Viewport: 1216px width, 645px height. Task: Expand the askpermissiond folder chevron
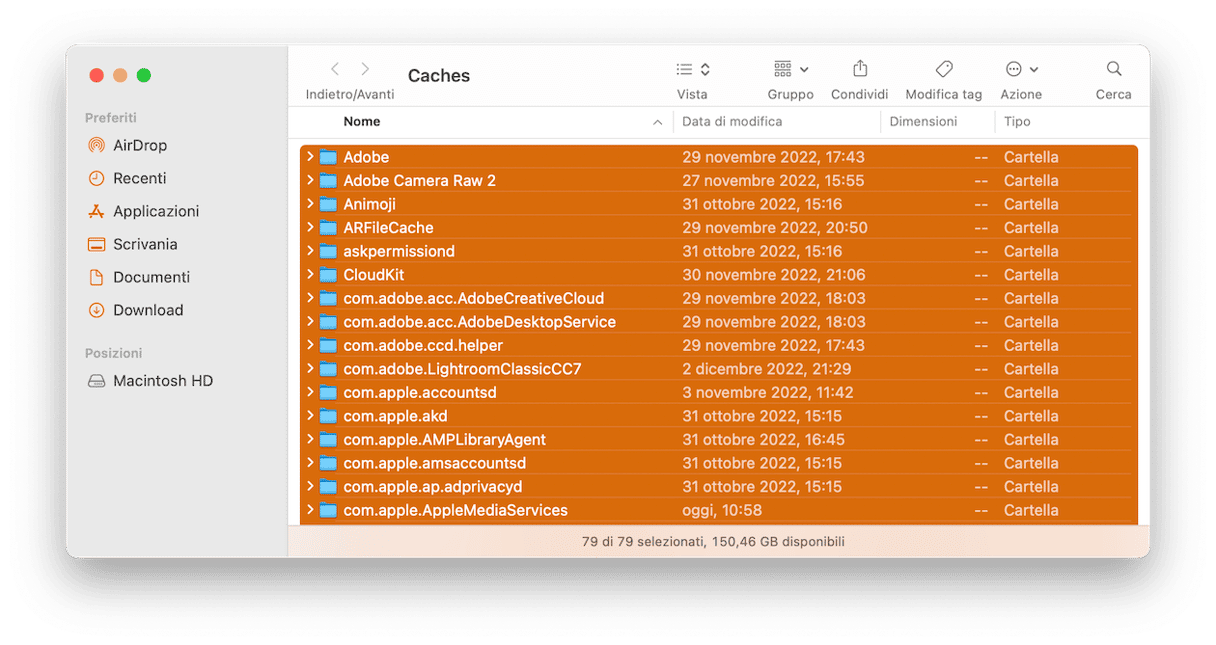pos(310,251)
